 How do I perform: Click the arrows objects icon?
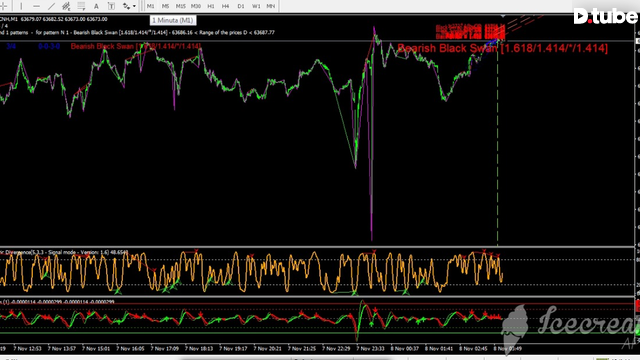pos(127,6)
